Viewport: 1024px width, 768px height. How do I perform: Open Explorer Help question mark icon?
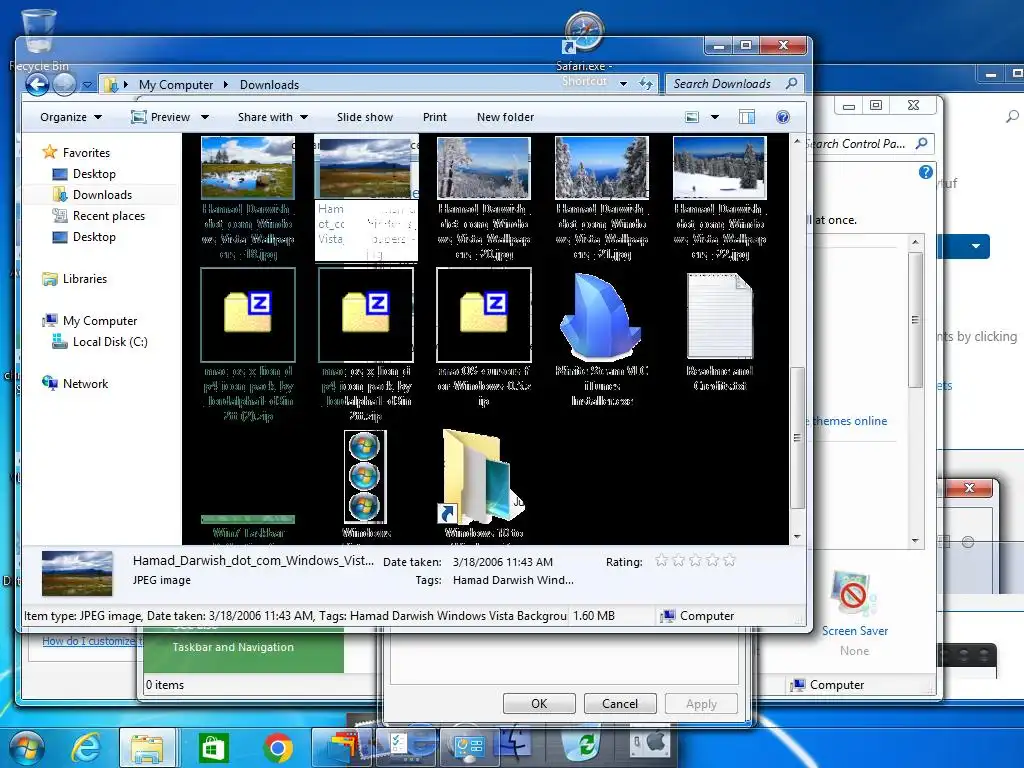point(782,117)
